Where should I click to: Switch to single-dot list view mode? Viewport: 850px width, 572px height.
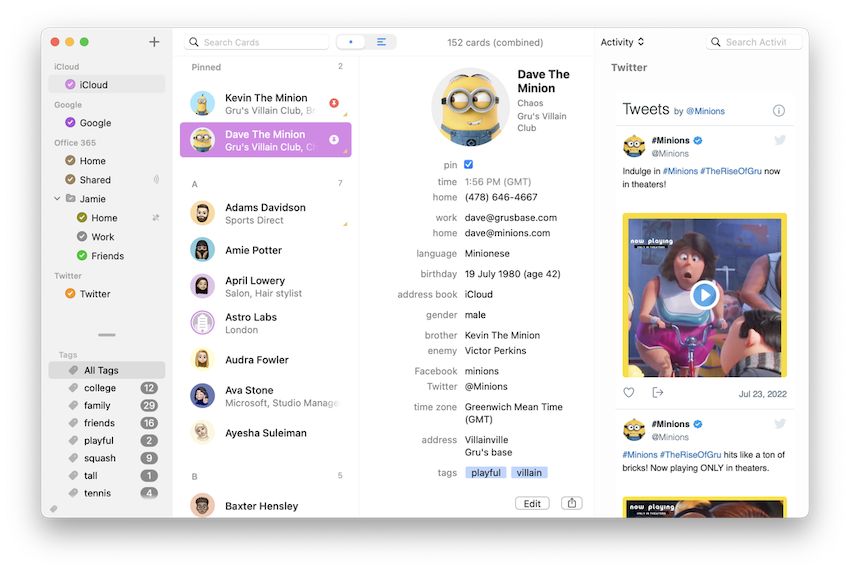tap(351, 42)
